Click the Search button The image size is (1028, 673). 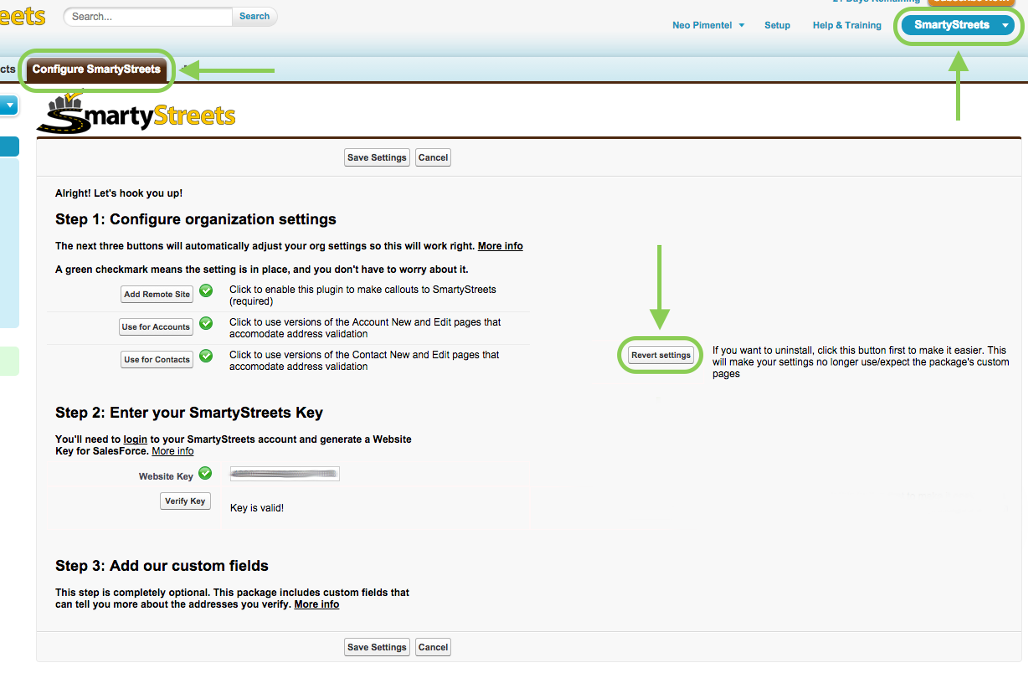254,16
